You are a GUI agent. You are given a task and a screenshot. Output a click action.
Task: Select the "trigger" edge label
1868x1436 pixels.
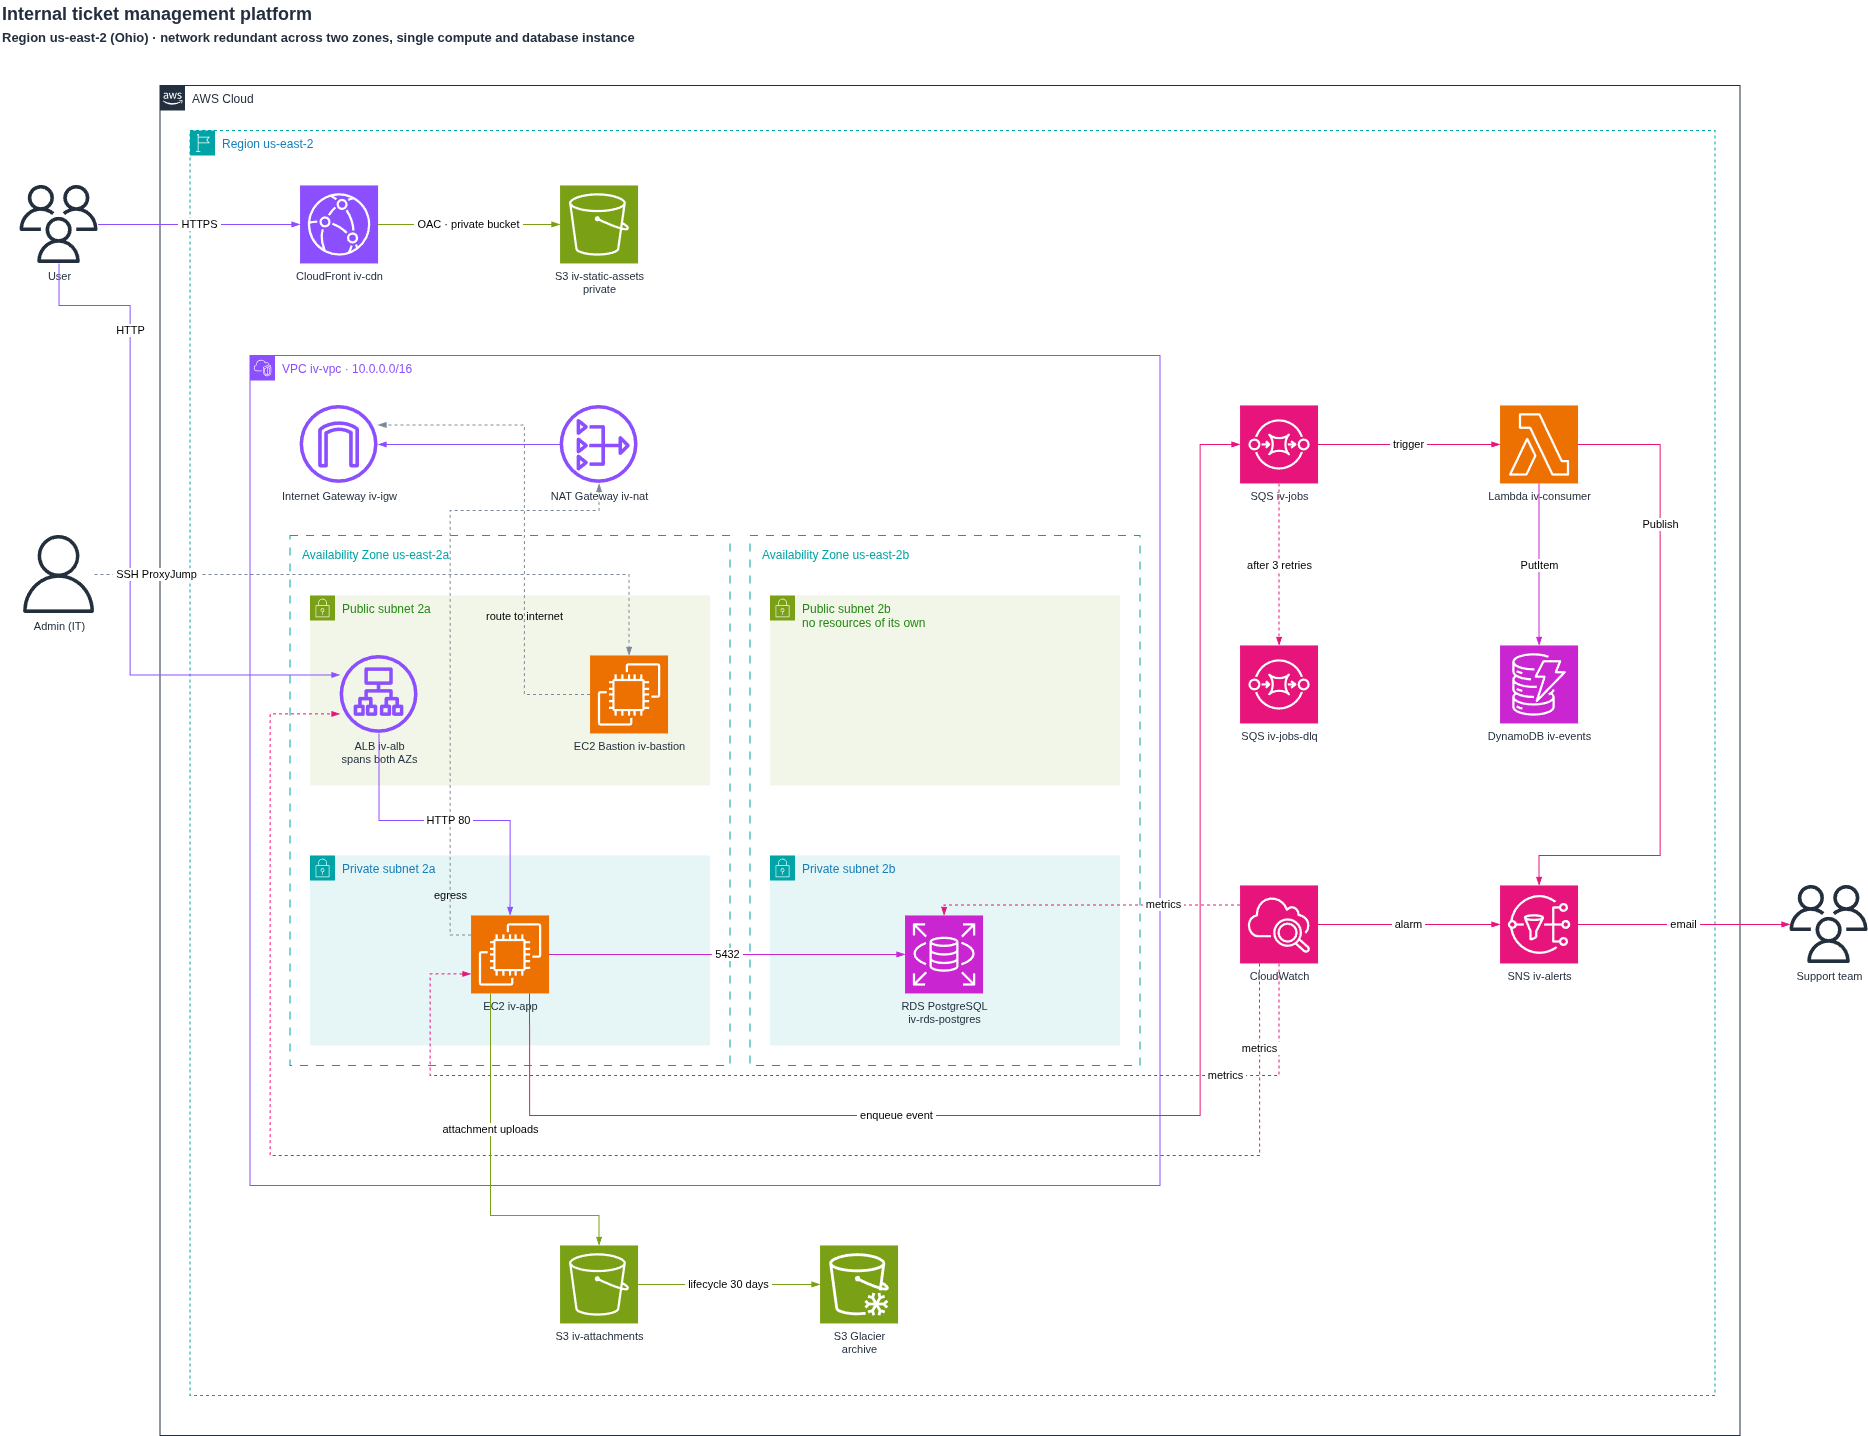coord(1408,444)
